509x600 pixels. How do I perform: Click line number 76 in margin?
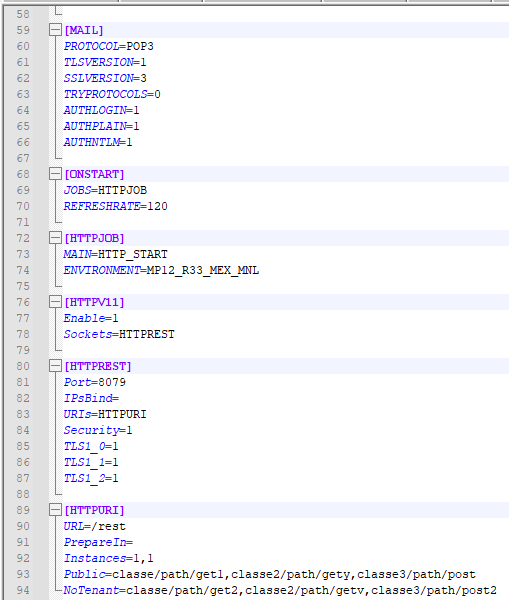[x=23, y=302]
